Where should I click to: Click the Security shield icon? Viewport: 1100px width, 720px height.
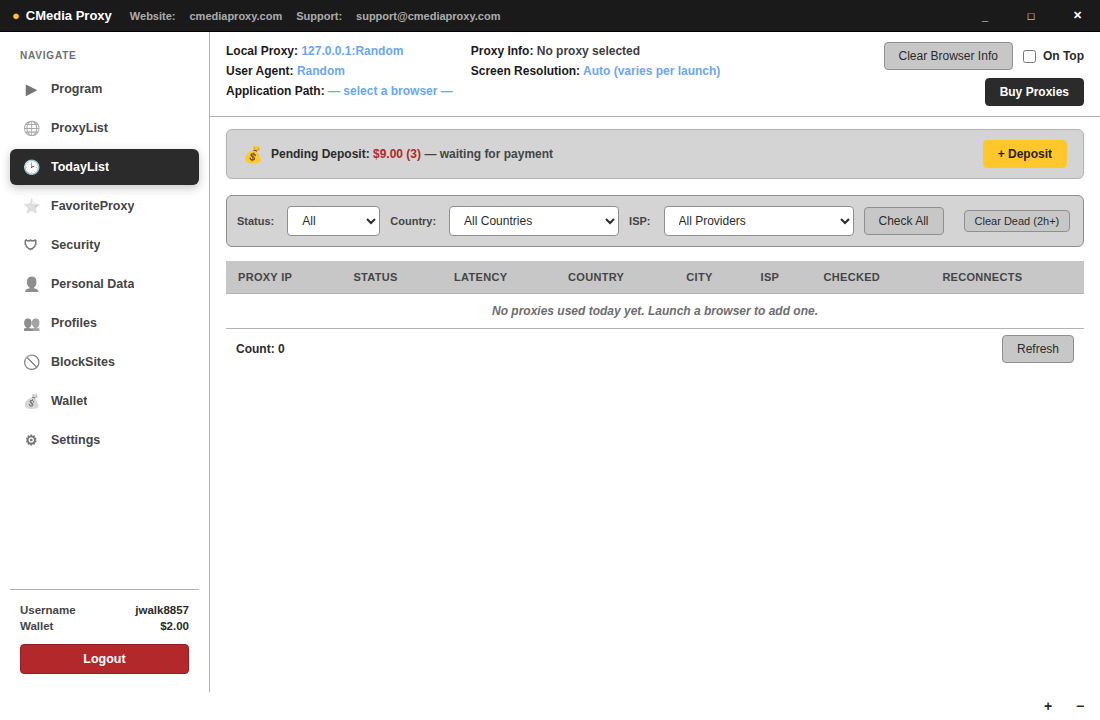tap(31, 245)
